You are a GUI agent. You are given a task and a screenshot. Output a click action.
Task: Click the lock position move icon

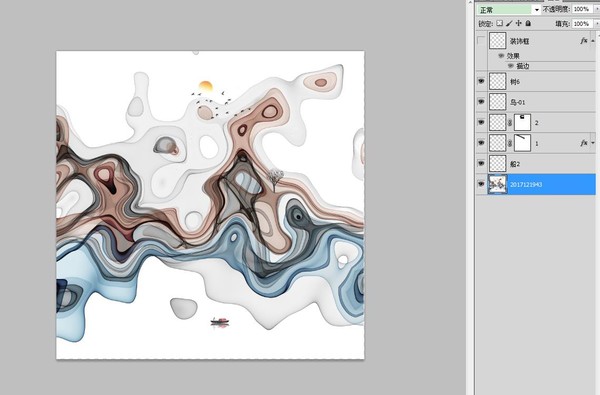[518, 23]
